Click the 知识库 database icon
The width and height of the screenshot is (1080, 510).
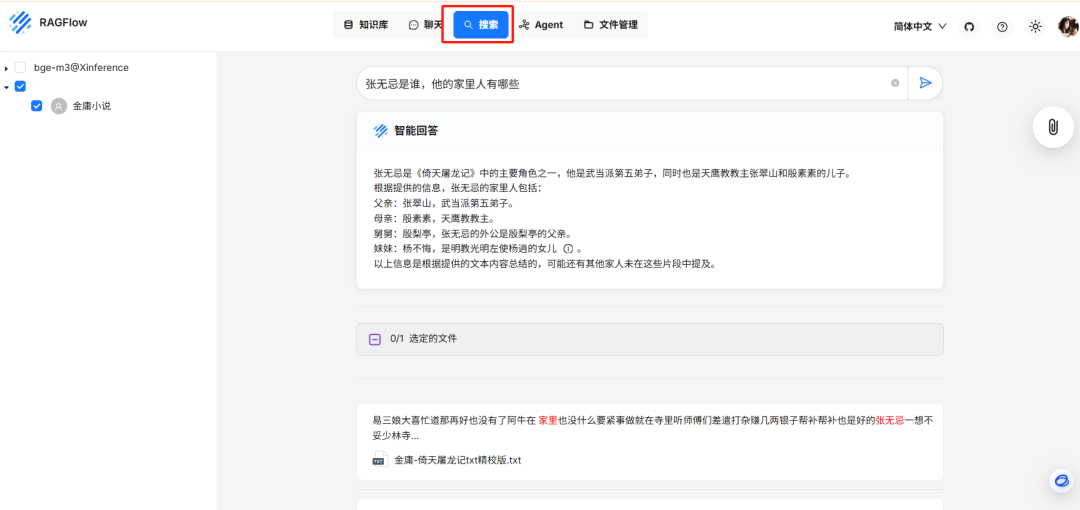pos(348,25)
